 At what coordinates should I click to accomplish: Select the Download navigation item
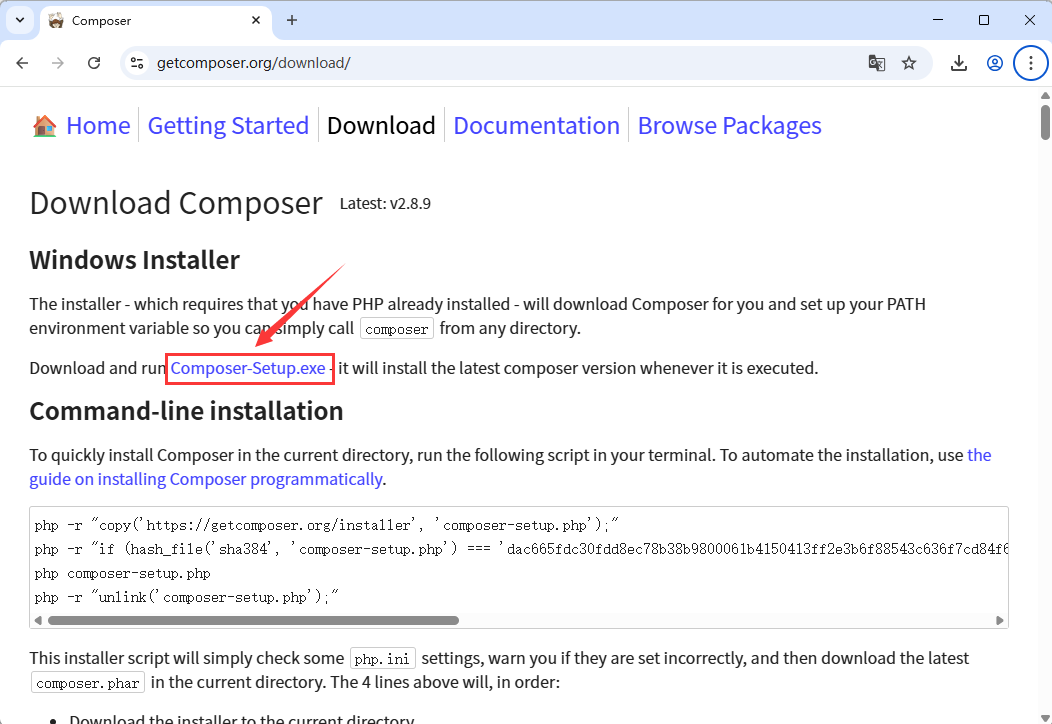click(x=381, y=125)
